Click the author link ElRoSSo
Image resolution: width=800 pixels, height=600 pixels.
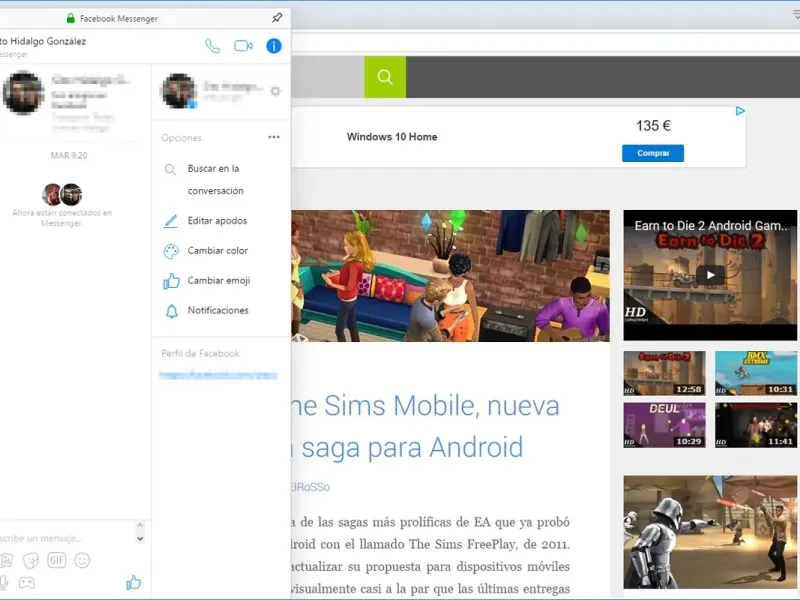click(310, 487)
